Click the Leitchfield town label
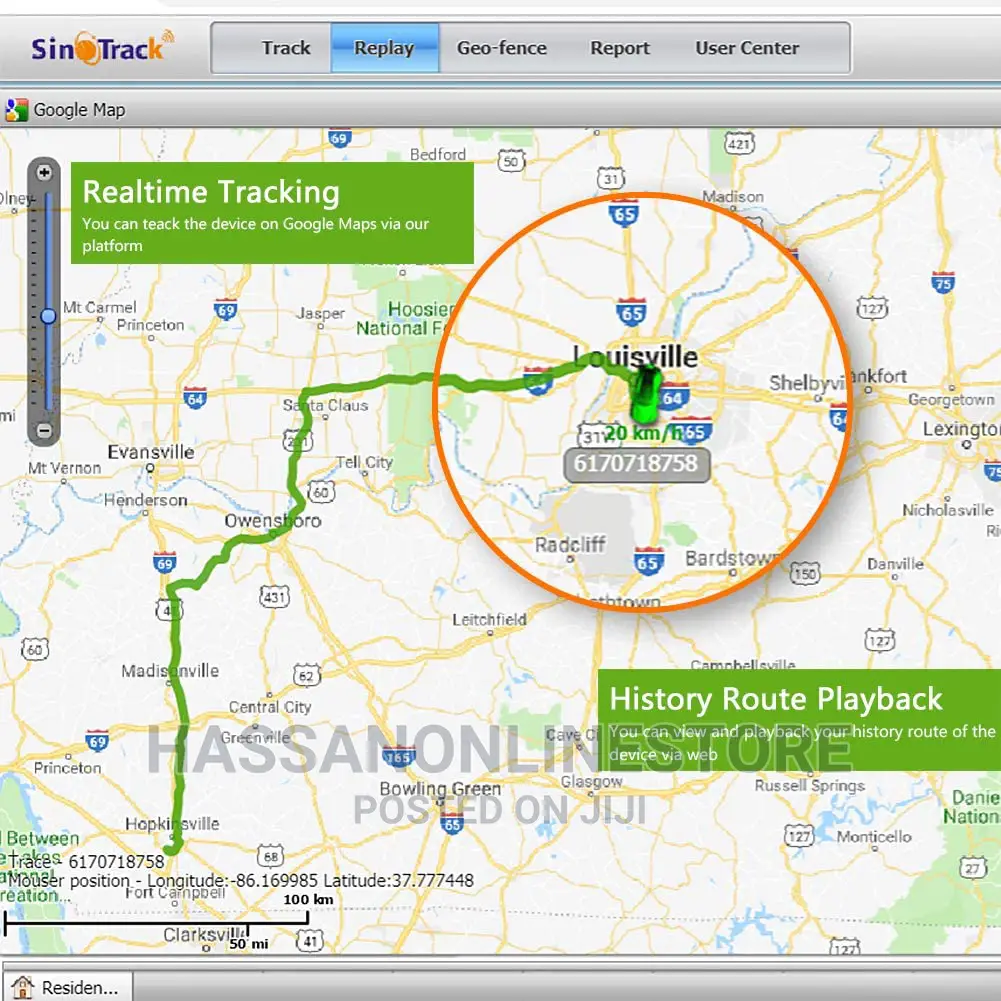This screenshot has height=1001, width=1001. (x=490, y=619)
